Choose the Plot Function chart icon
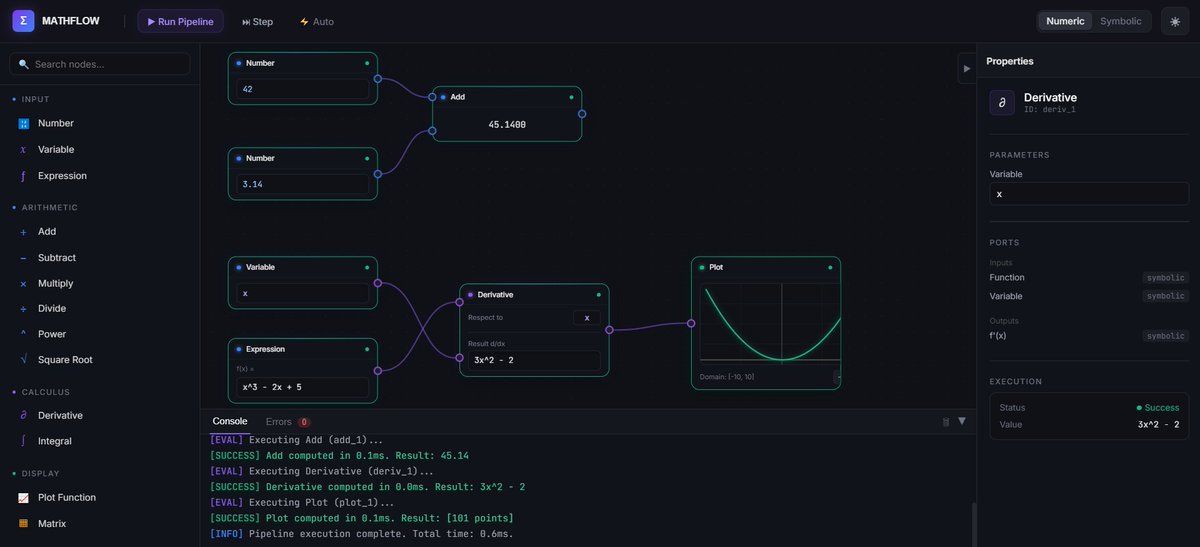 point(24,497)
